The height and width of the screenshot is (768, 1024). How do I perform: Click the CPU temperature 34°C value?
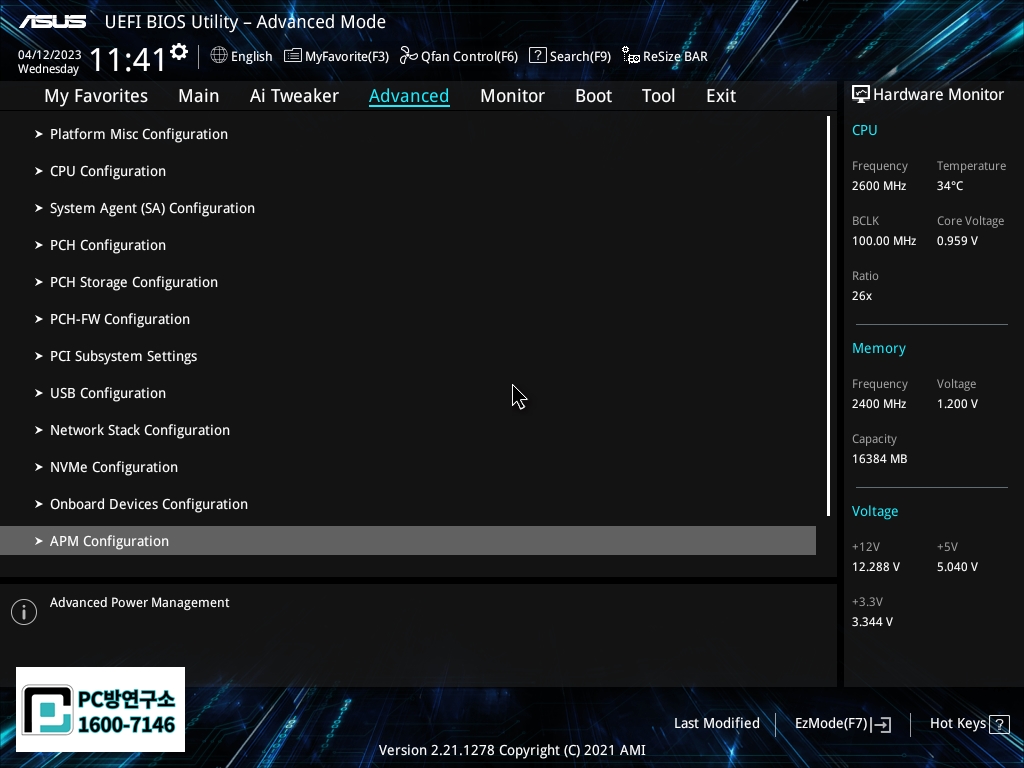(950, 185)
